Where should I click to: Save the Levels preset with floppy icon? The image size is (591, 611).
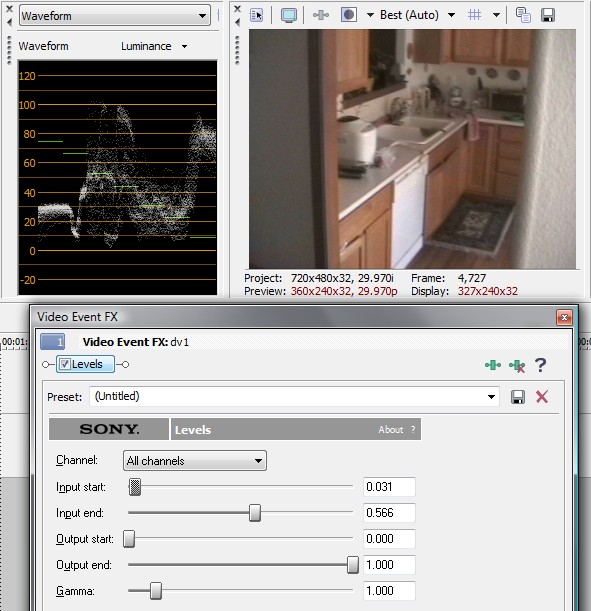(518, 397)
